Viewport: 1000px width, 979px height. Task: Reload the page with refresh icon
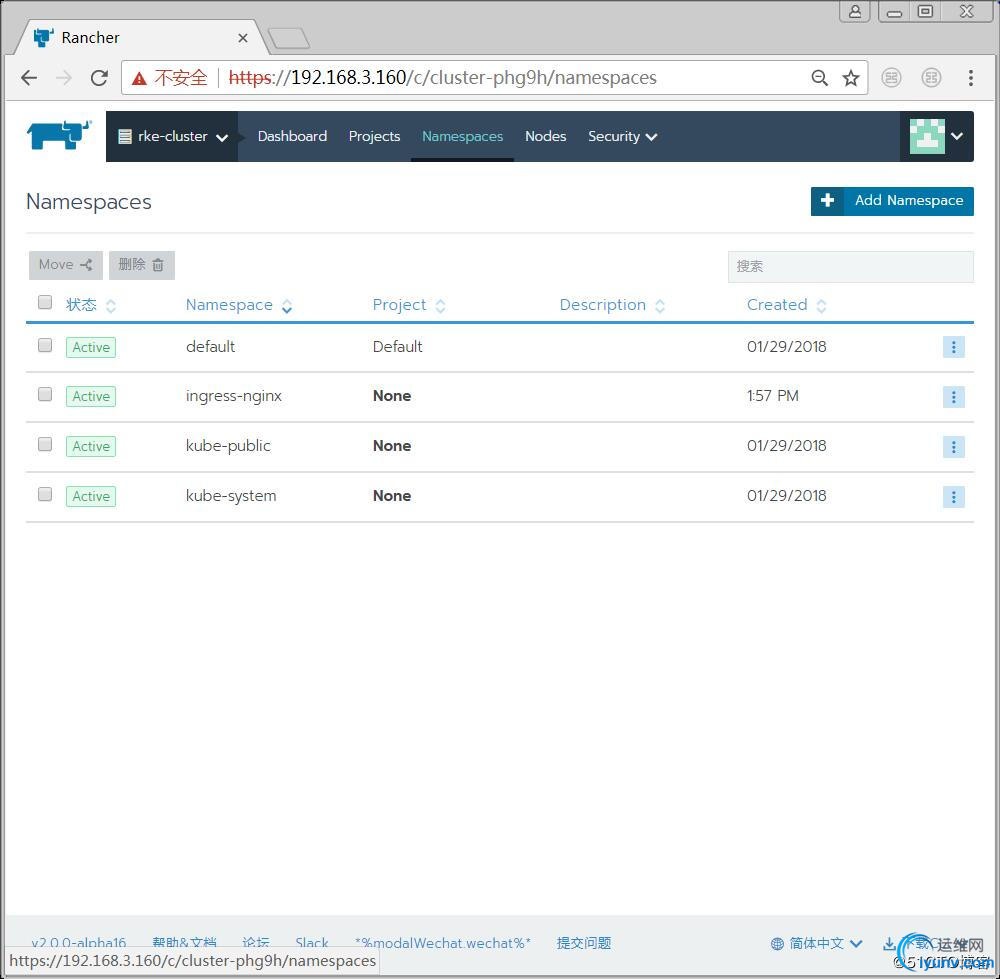coord(99,78)
